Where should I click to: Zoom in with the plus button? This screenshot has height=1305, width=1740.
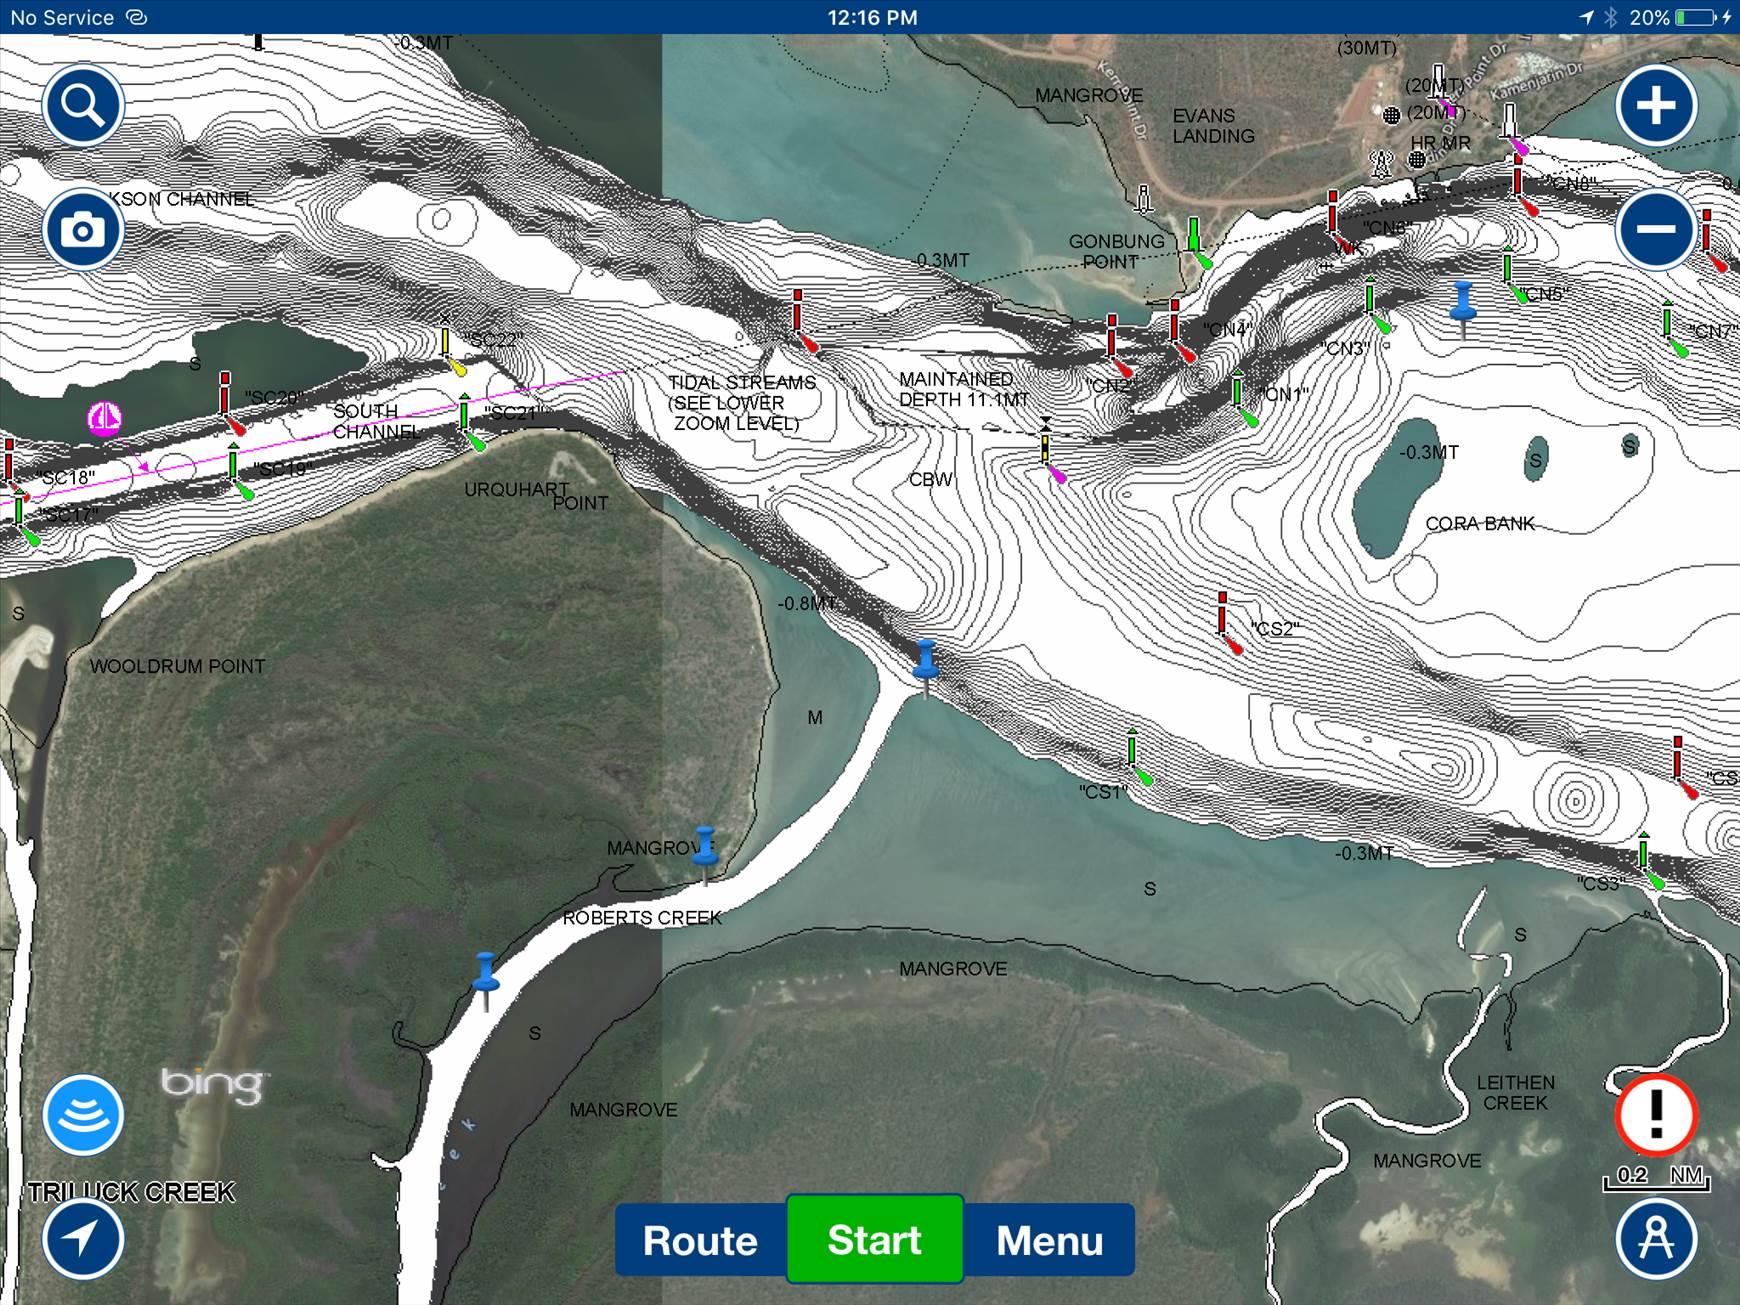(x=1656, y=106)
